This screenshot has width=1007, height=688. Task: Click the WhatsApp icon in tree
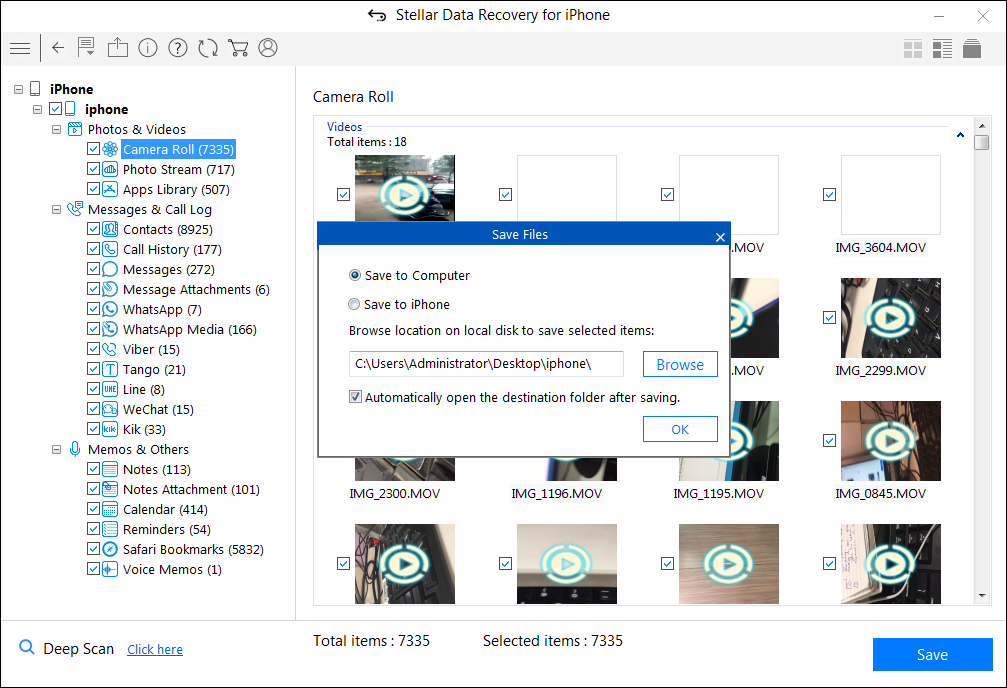coord(110,309)
